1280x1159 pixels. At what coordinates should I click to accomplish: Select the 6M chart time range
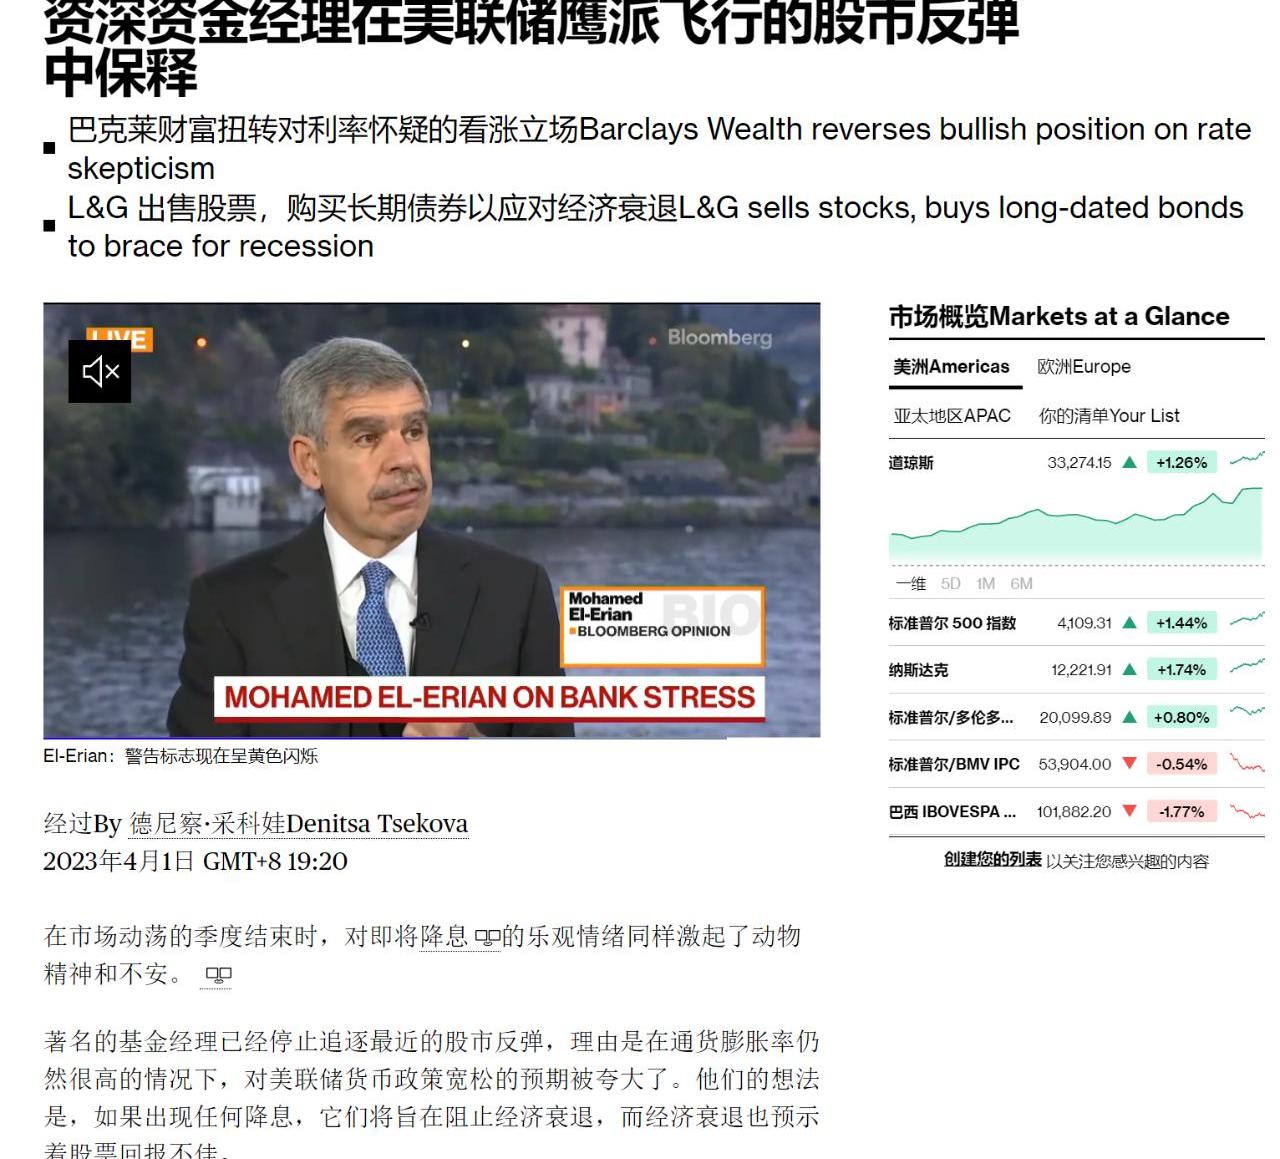coord(1021,584)
